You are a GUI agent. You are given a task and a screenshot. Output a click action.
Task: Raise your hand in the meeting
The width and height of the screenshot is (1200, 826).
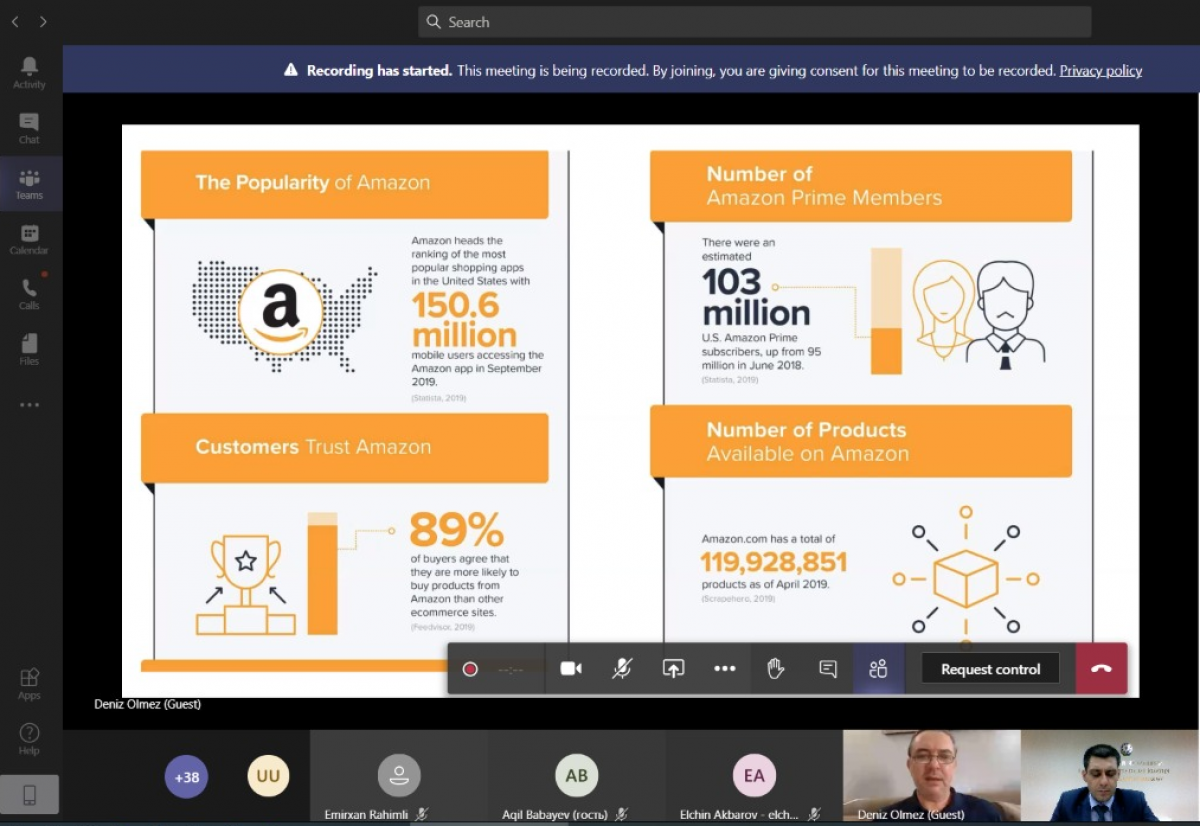[776, 669]
